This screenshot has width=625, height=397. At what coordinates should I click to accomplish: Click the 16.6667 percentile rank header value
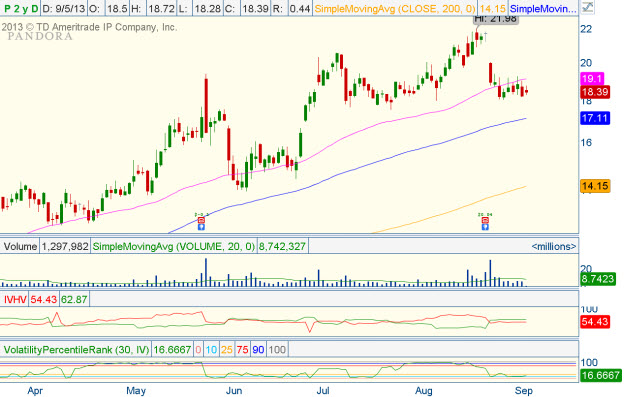point(172,350)
